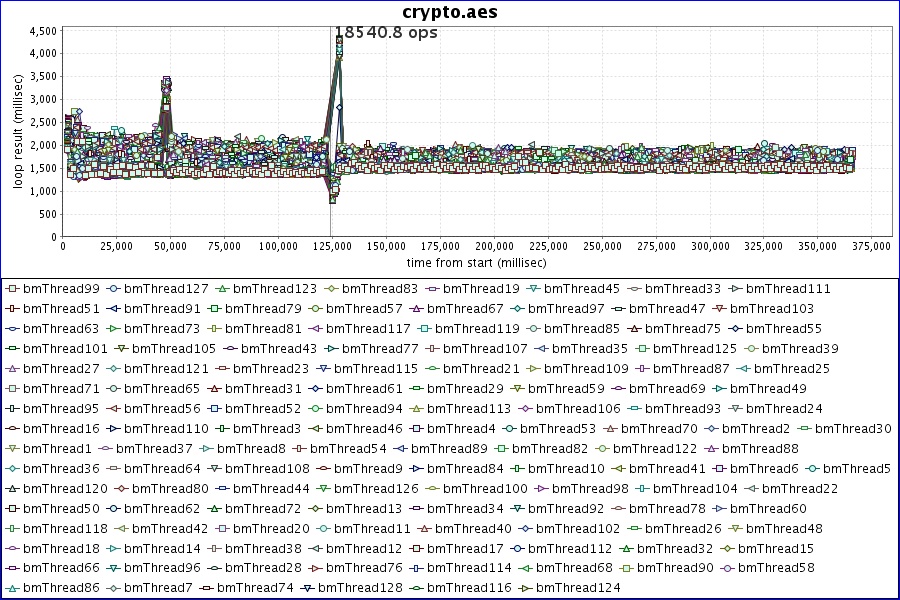Click the bmThread120 legend marker icon
Viewport: 900px width, 600px height.
[x=12, y=489]
